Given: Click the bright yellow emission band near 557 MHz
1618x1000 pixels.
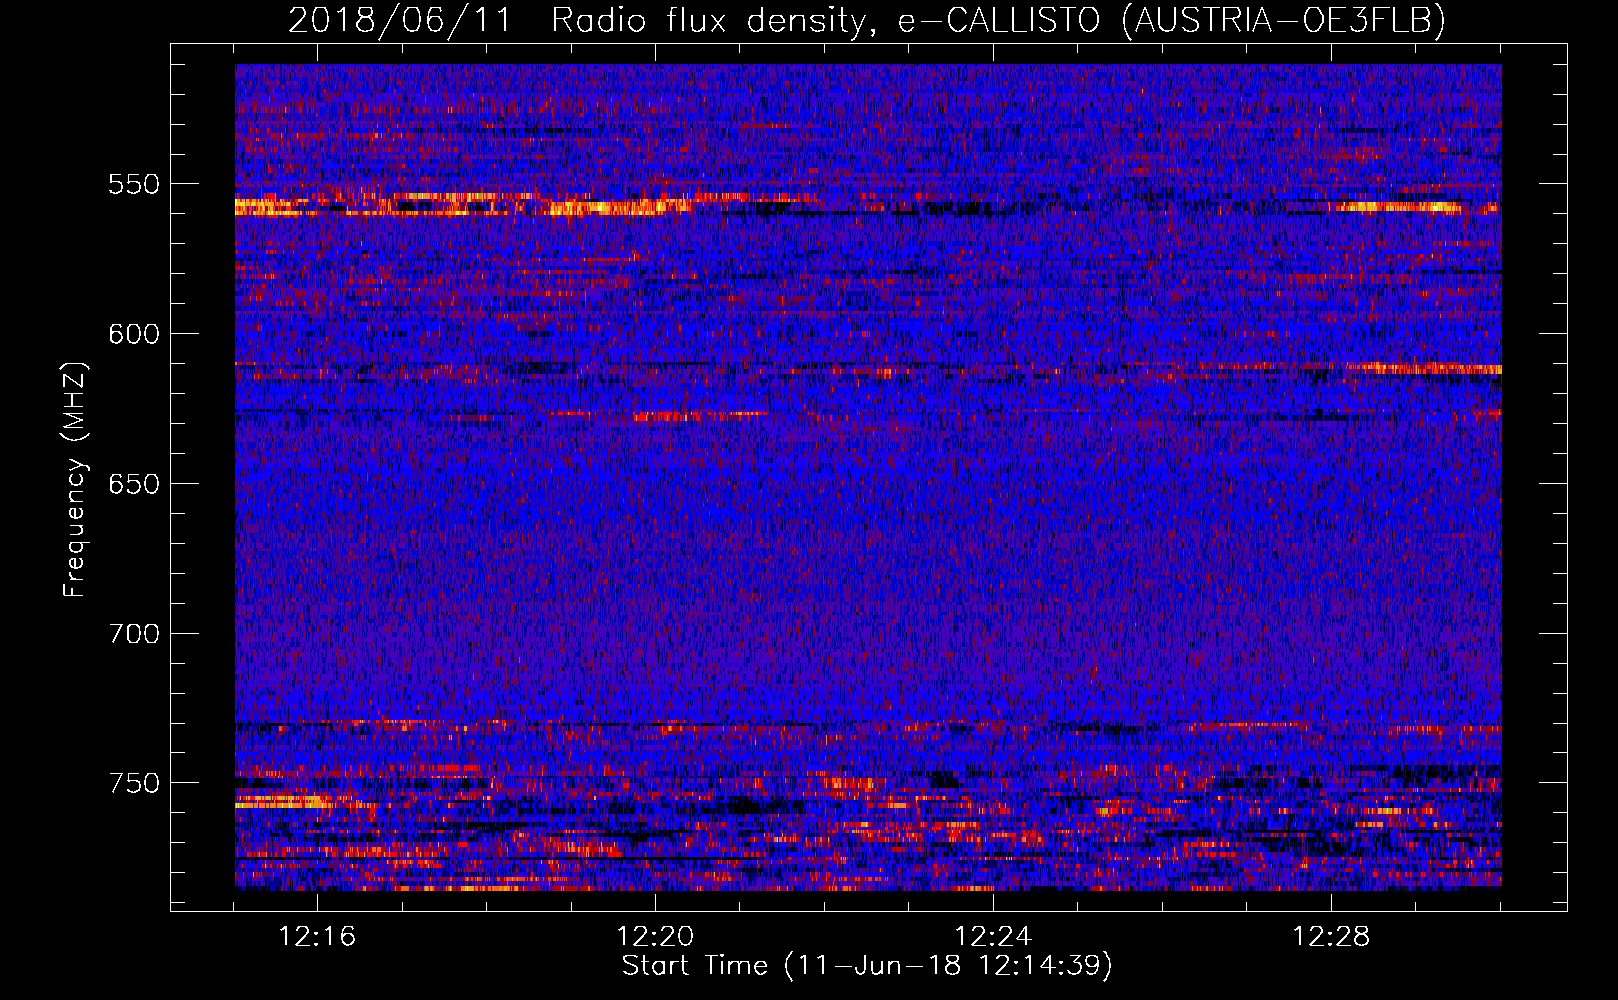Looking at the screenshot, I should coord(465,207).
